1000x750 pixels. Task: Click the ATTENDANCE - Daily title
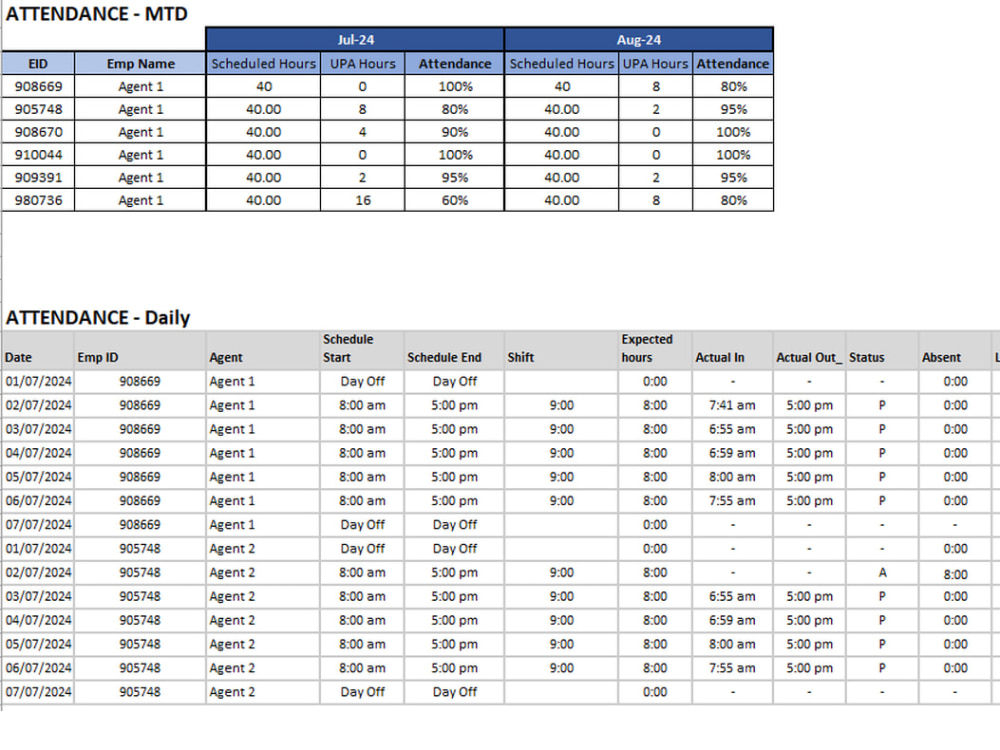pos(98,317)
